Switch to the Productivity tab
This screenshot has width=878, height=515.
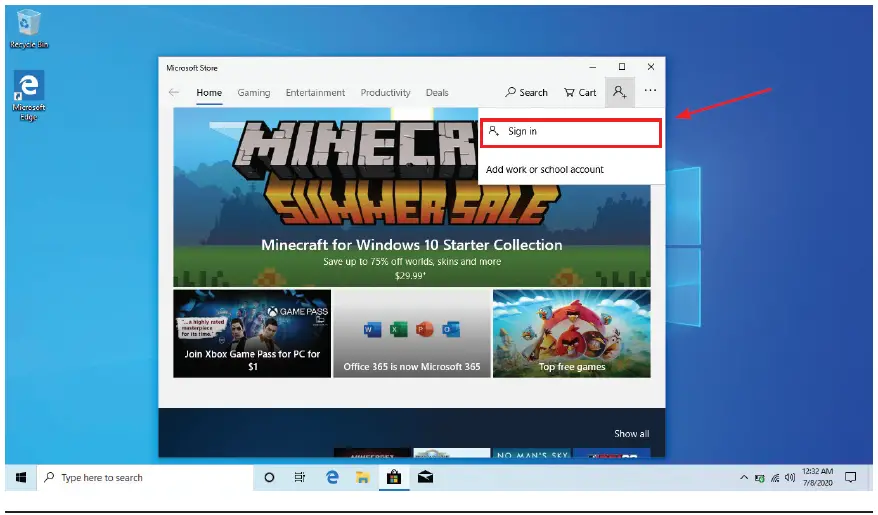[x=385, y=93]
